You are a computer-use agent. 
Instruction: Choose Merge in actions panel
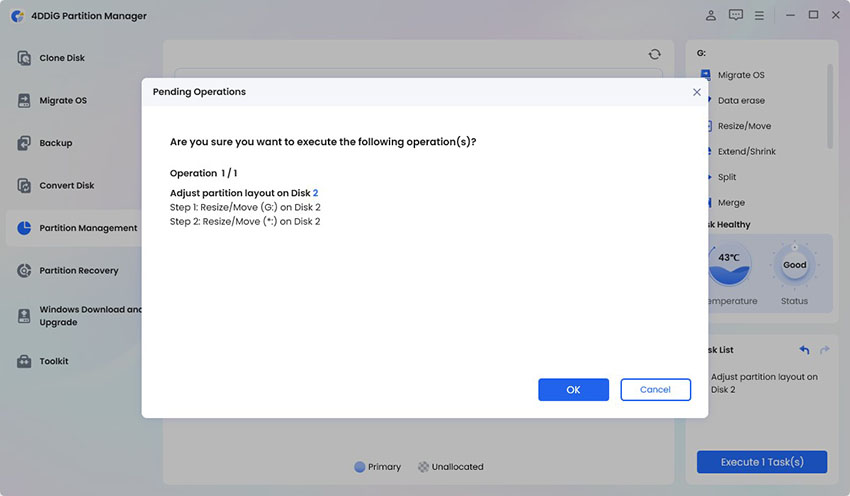[731, 202]
